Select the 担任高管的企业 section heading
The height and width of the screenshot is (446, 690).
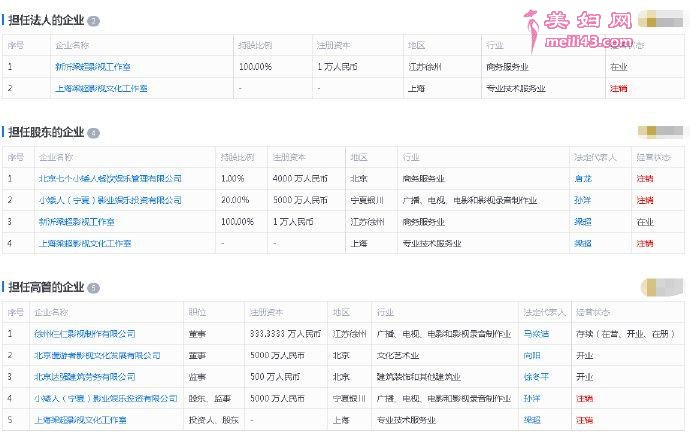tap(46, 287)
